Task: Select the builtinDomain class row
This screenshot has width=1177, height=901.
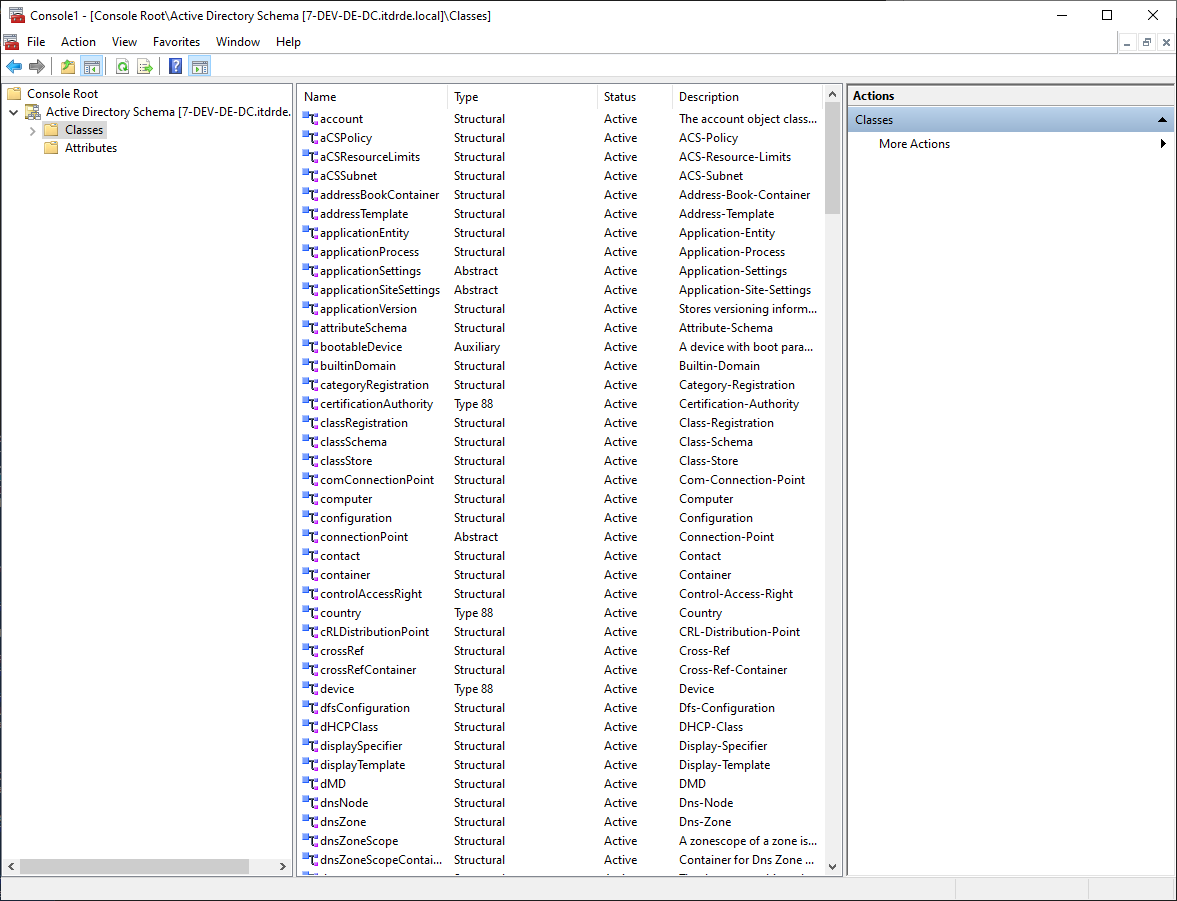Action: click(561, 366)
